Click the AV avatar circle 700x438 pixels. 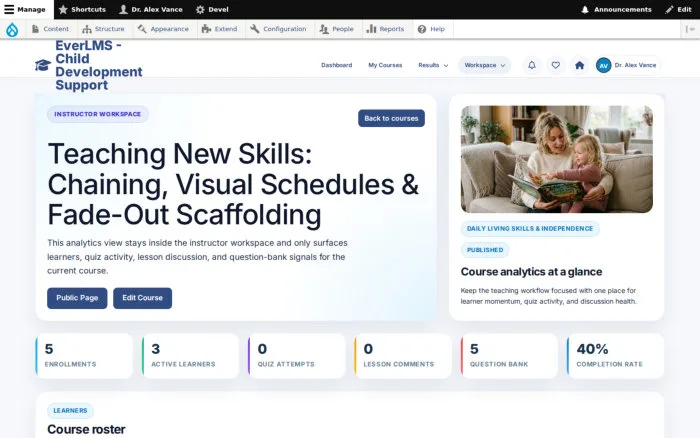click(604, 66)
